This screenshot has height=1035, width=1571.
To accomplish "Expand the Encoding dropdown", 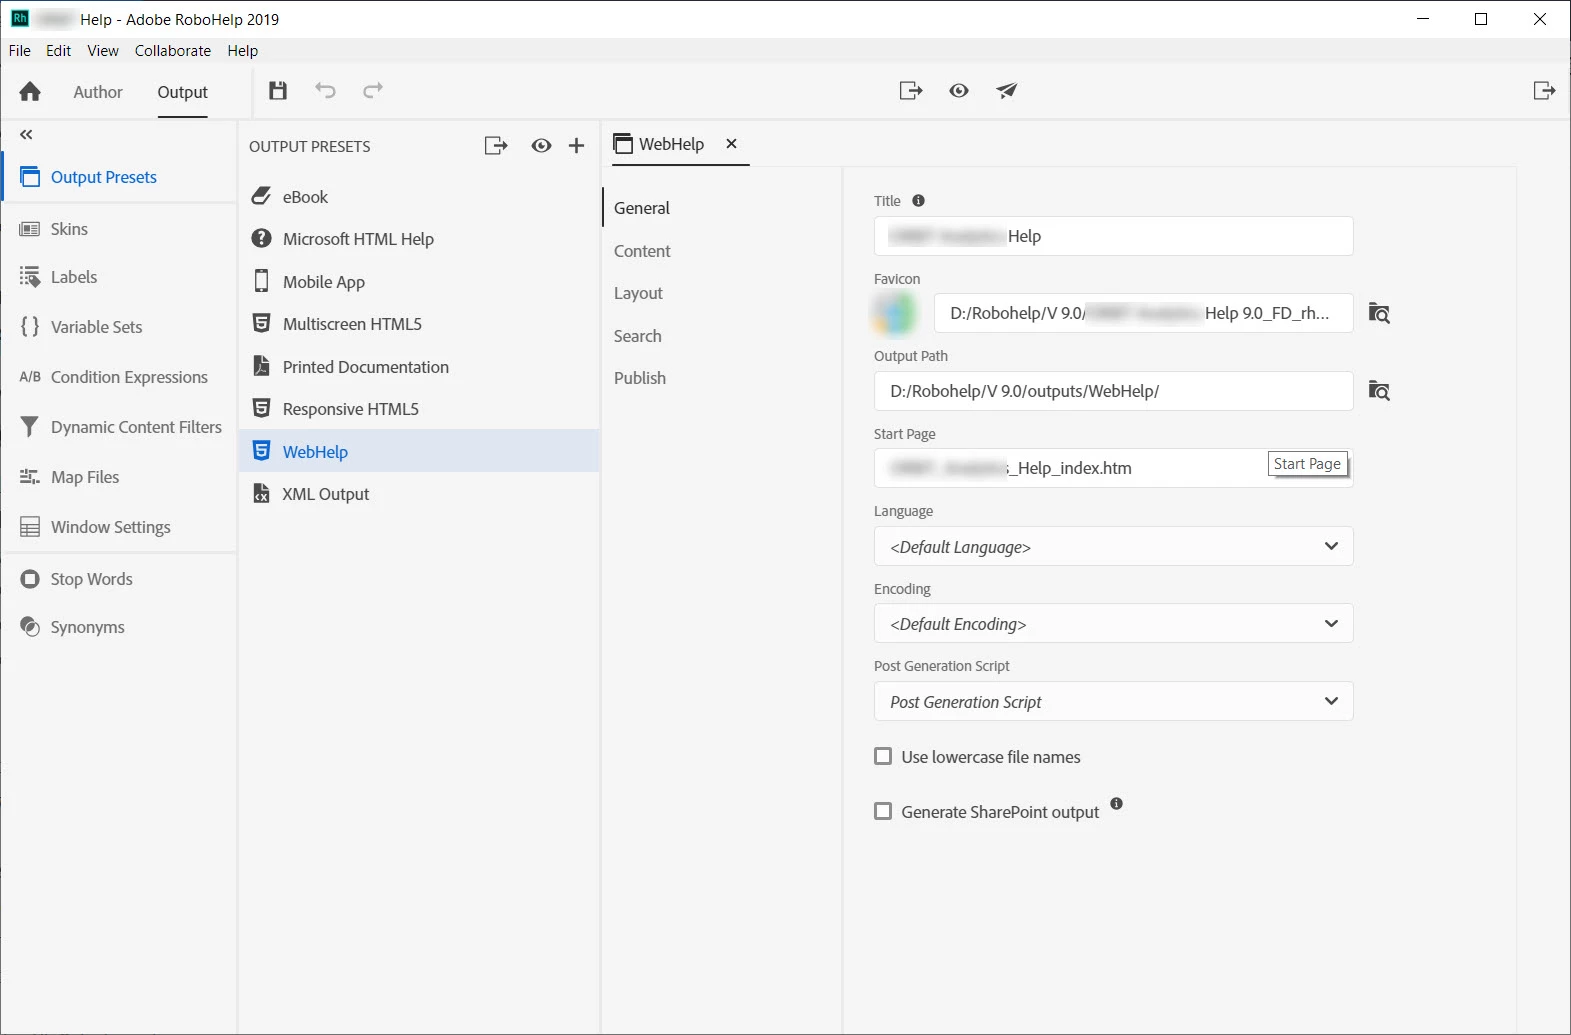I will point(1113,623).
